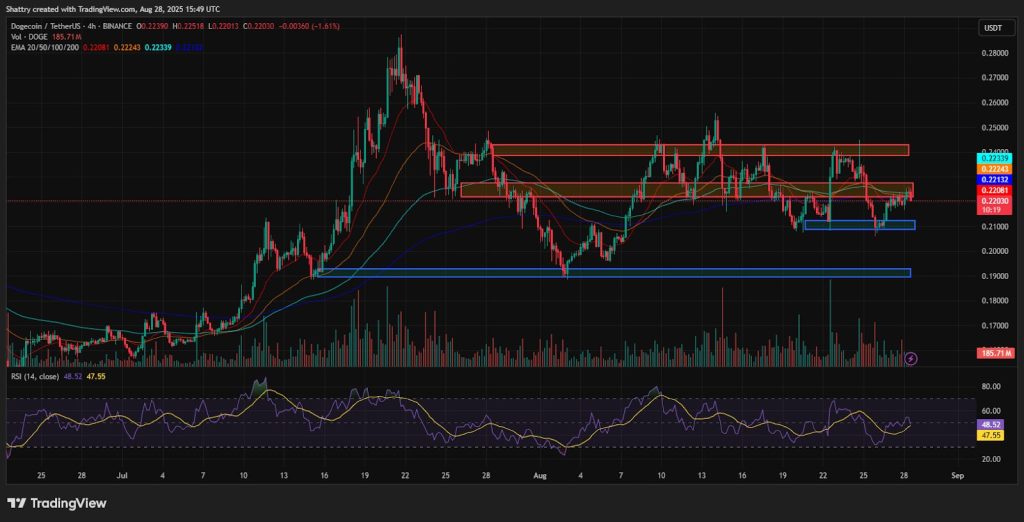
Task: Click the orange 0.22243 EMA price label
Action: coord(995,169)
